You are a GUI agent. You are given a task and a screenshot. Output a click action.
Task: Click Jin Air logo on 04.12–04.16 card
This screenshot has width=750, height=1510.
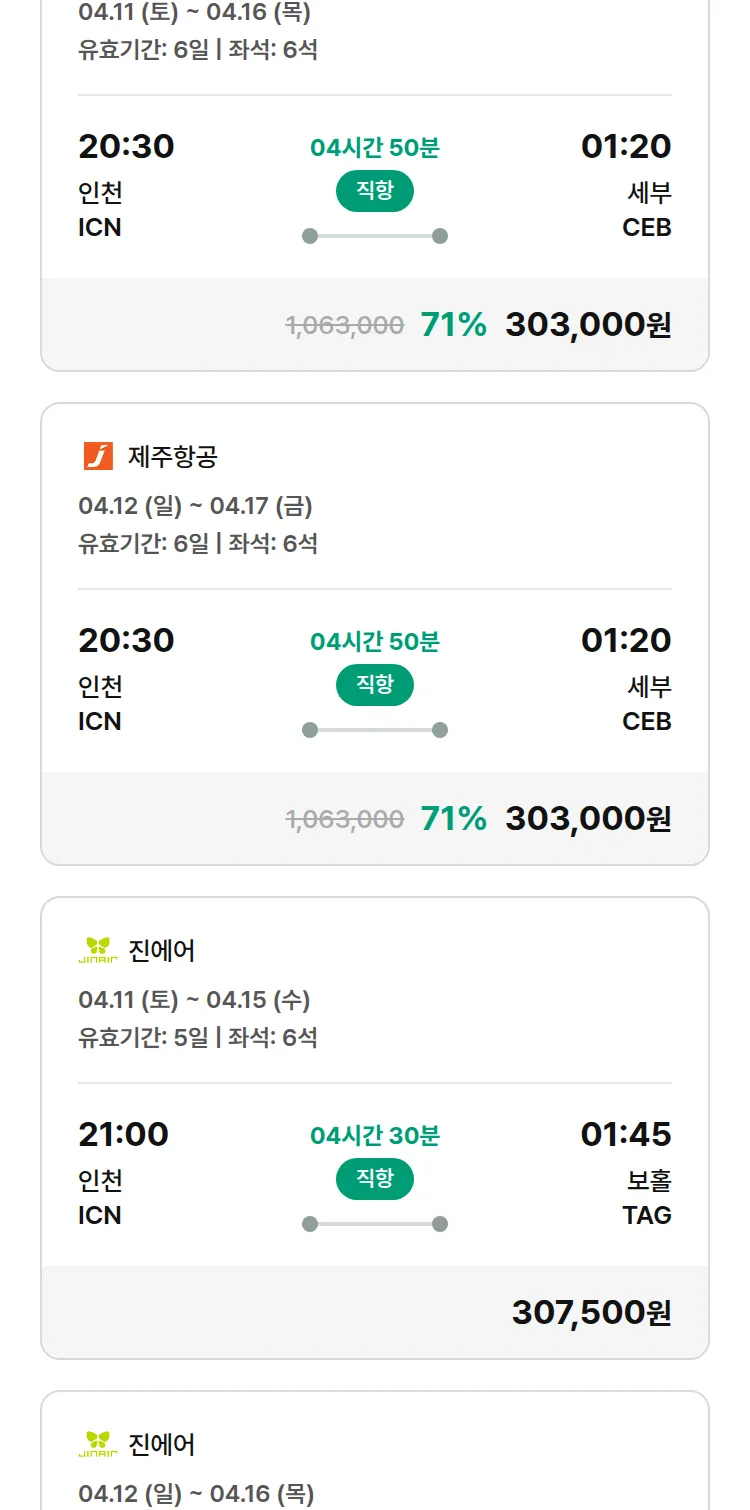pos(98,1444)
